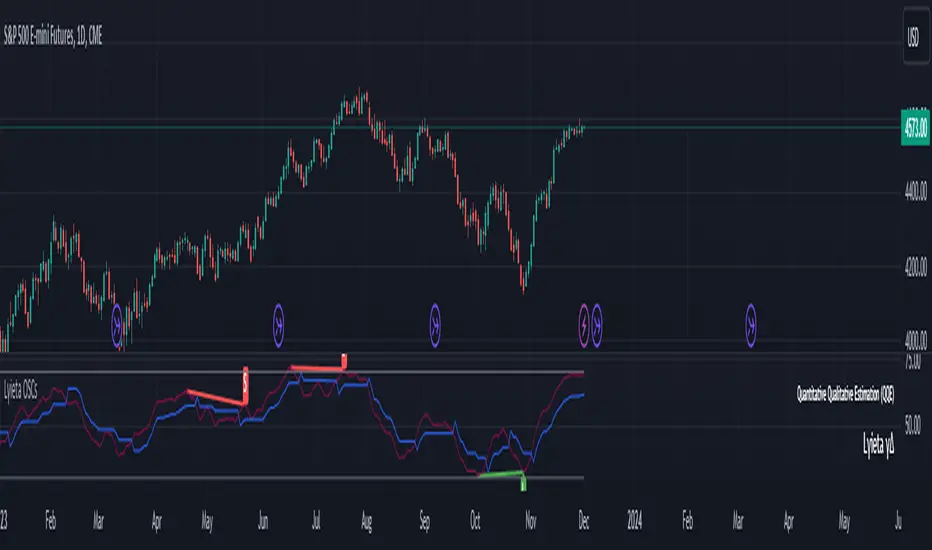Screen dimensions: 932x550
Task: Click the 2024 time axis label
Action: pos(634,521)
